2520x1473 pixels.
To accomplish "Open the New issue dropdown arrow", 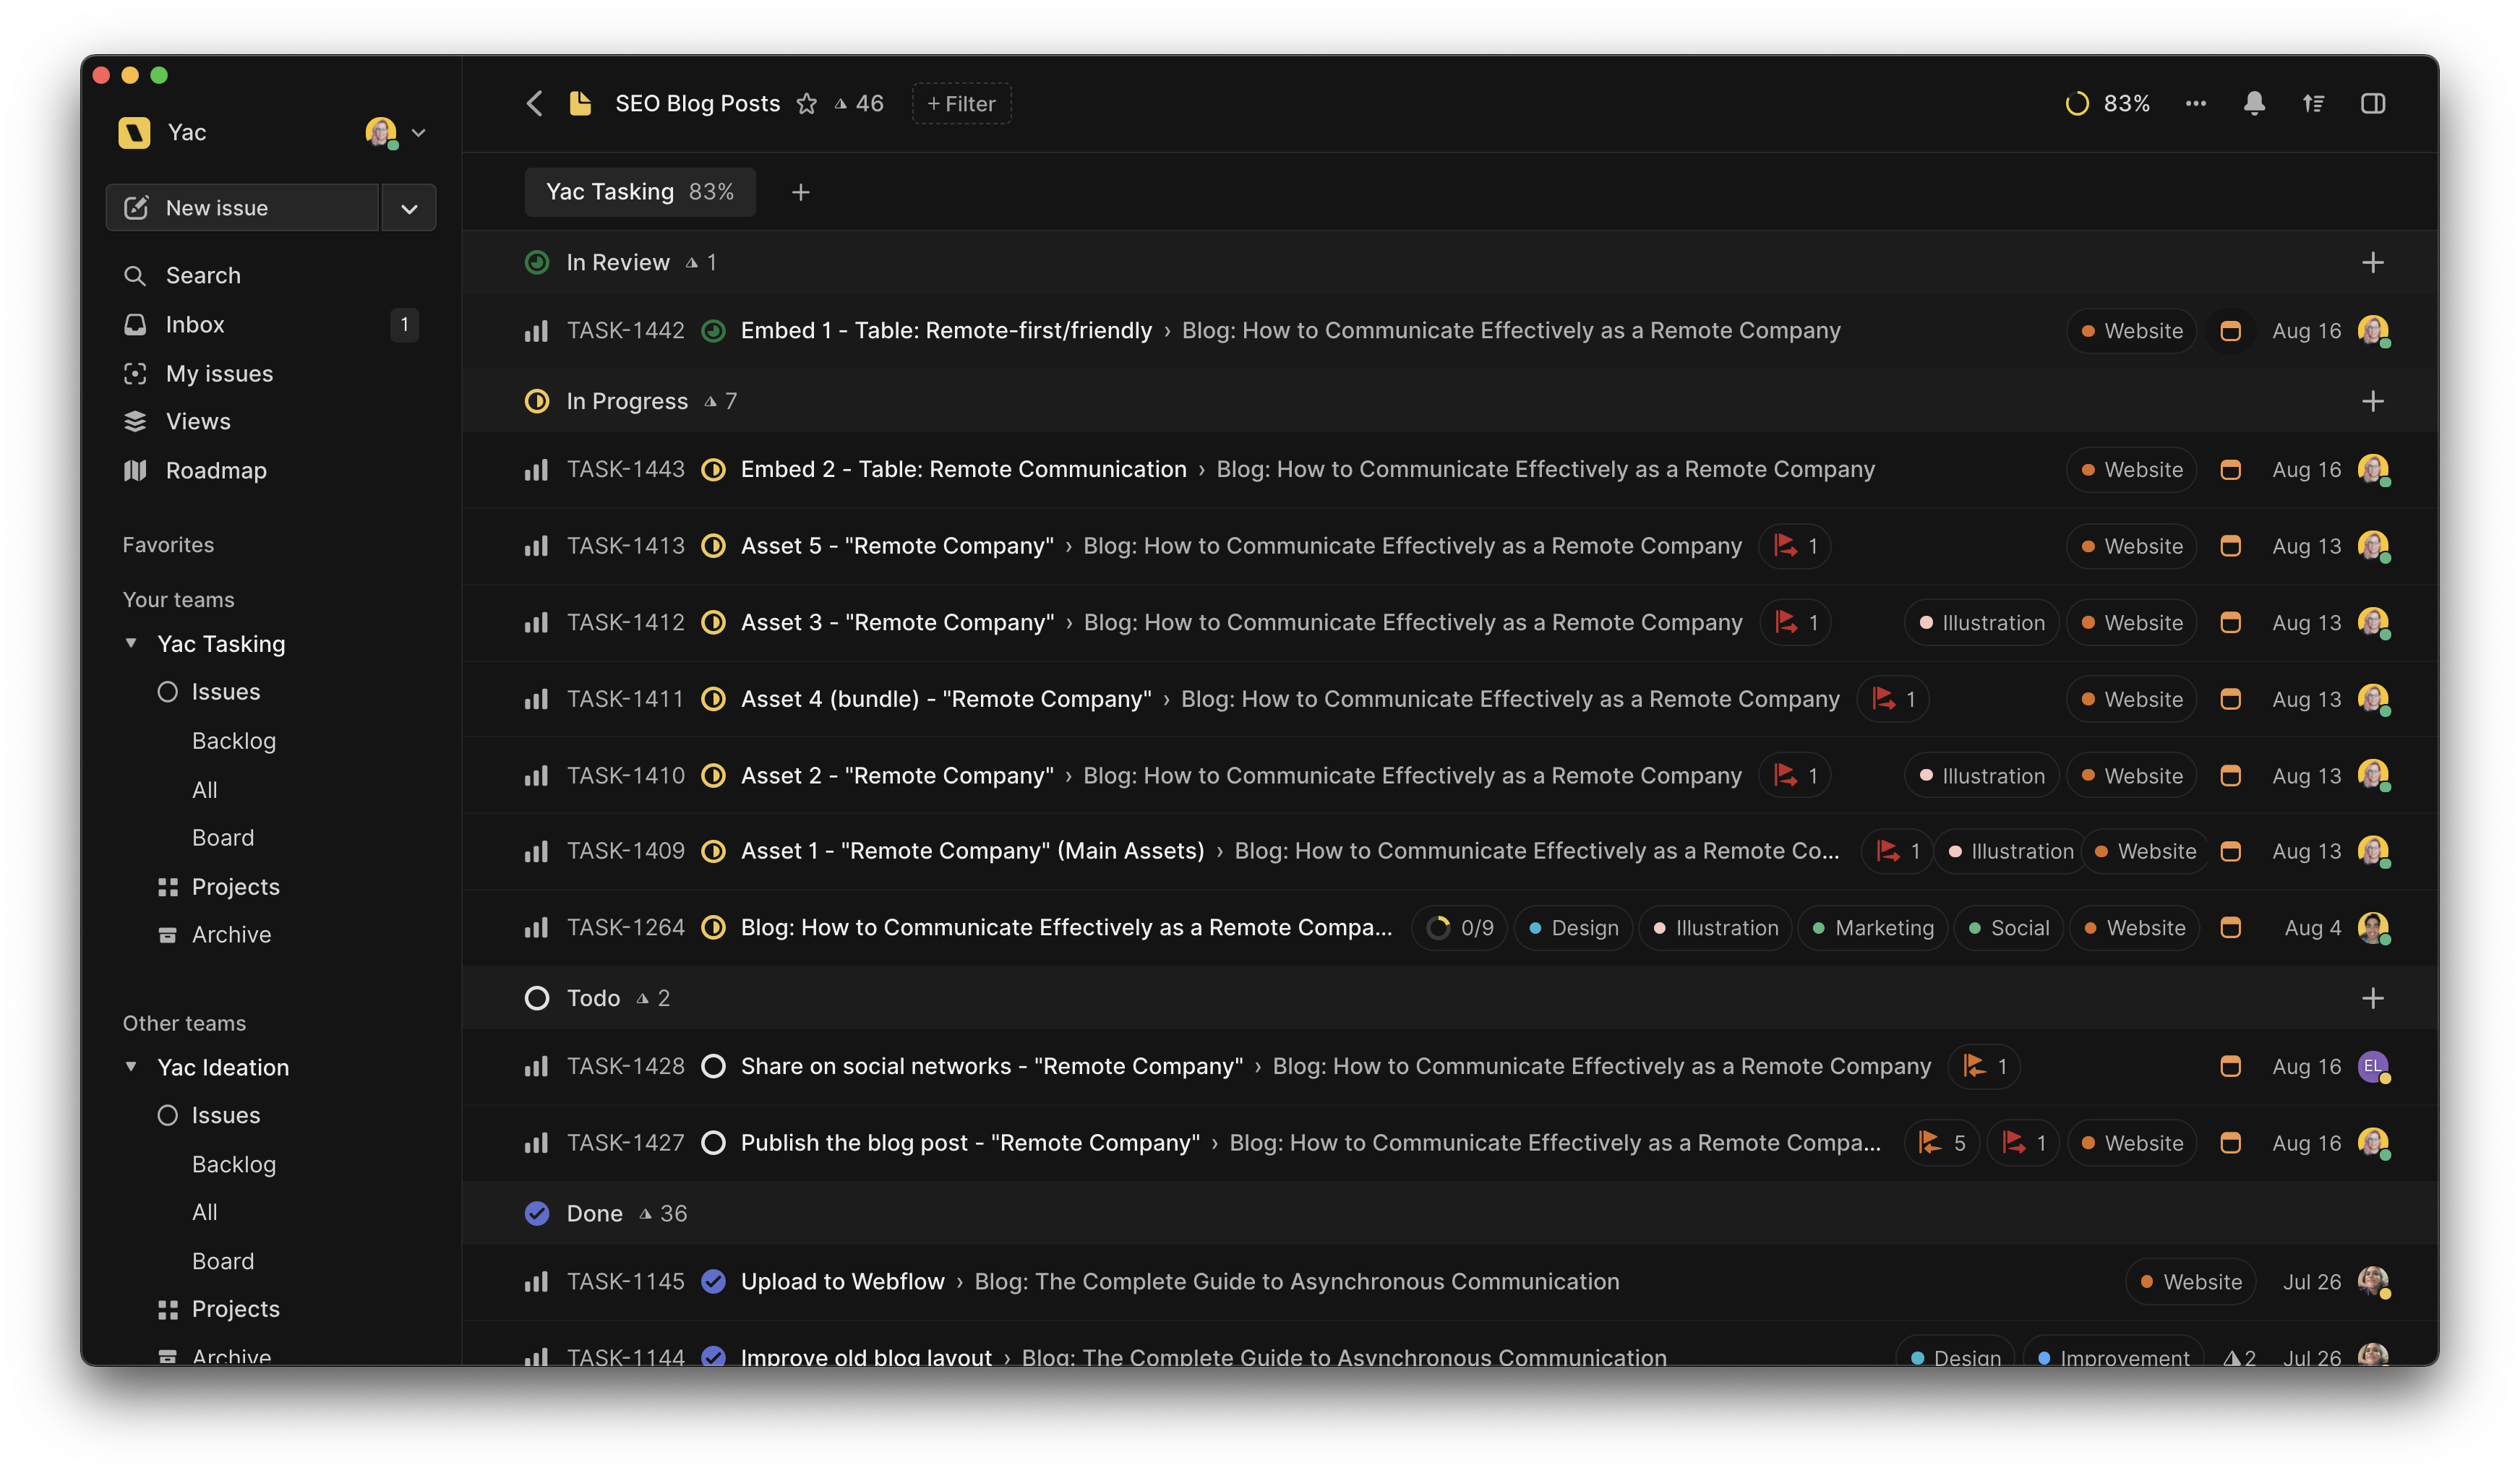I will 409,208.
